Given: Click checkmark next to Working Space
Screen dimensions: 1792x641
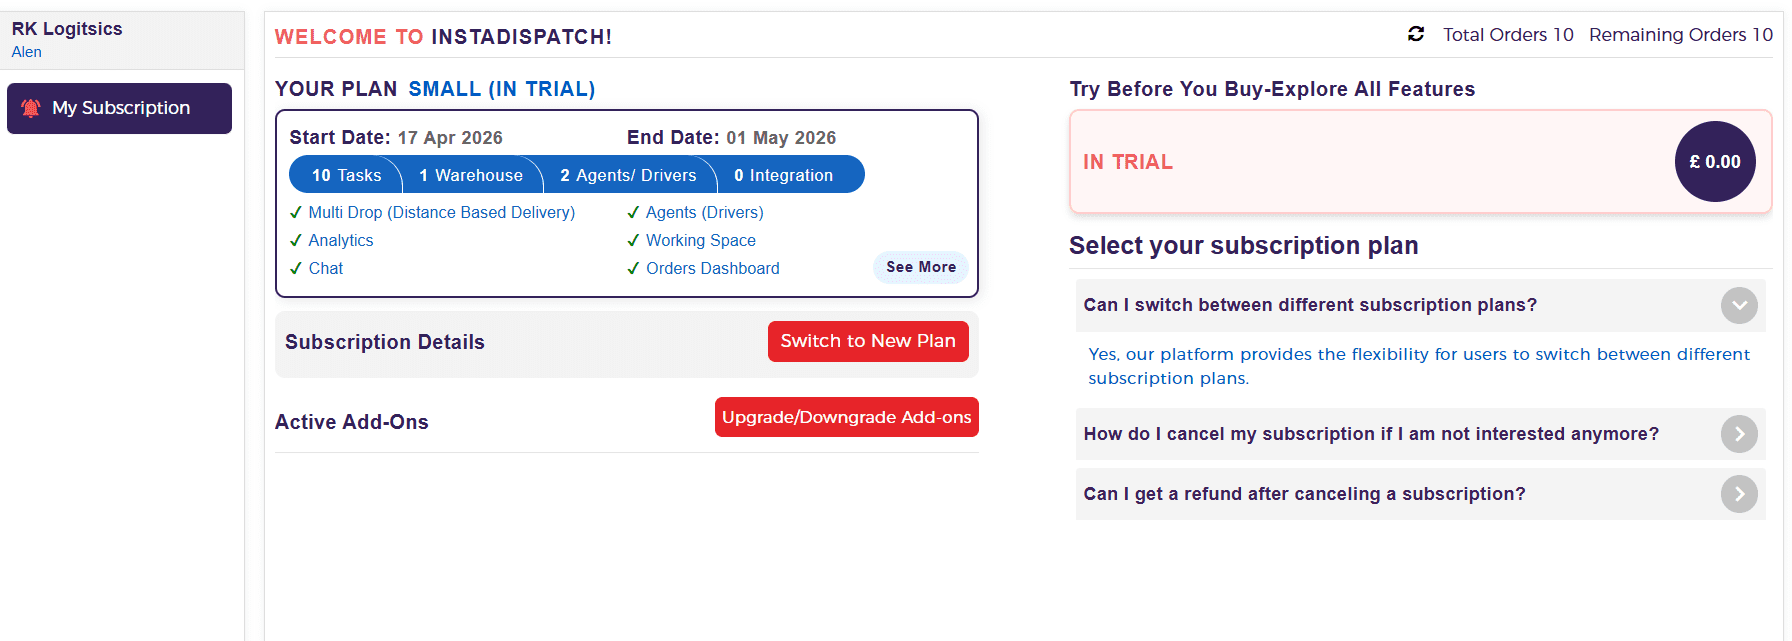Looking at the screenshot, I should 633,240.
